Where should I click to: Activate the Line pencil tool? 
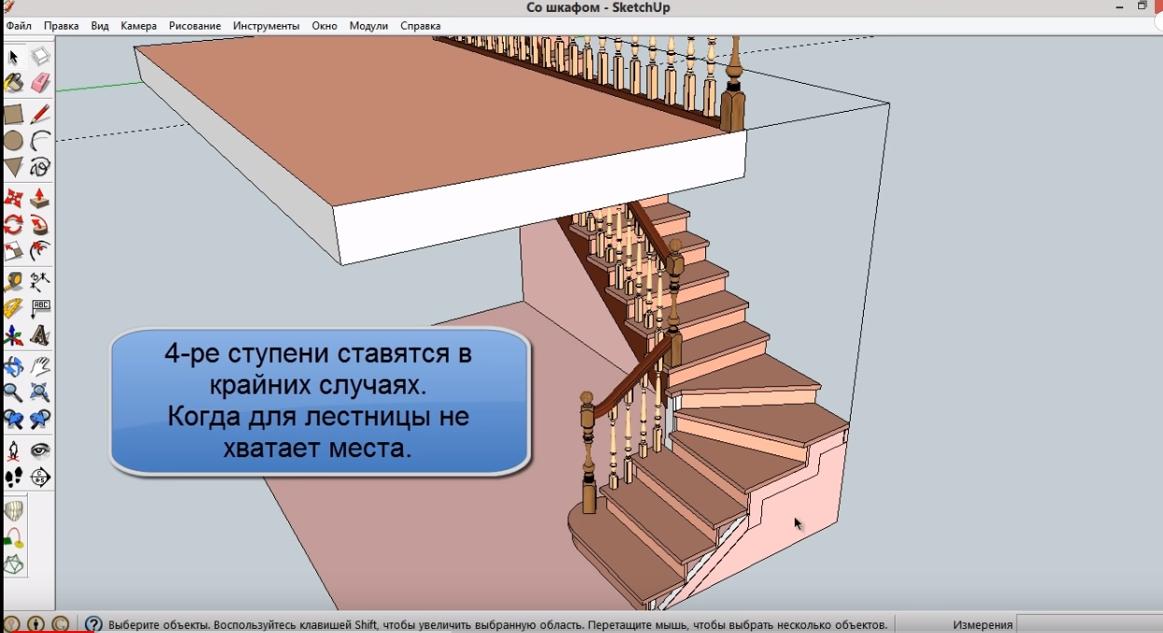tap(40, 114)
